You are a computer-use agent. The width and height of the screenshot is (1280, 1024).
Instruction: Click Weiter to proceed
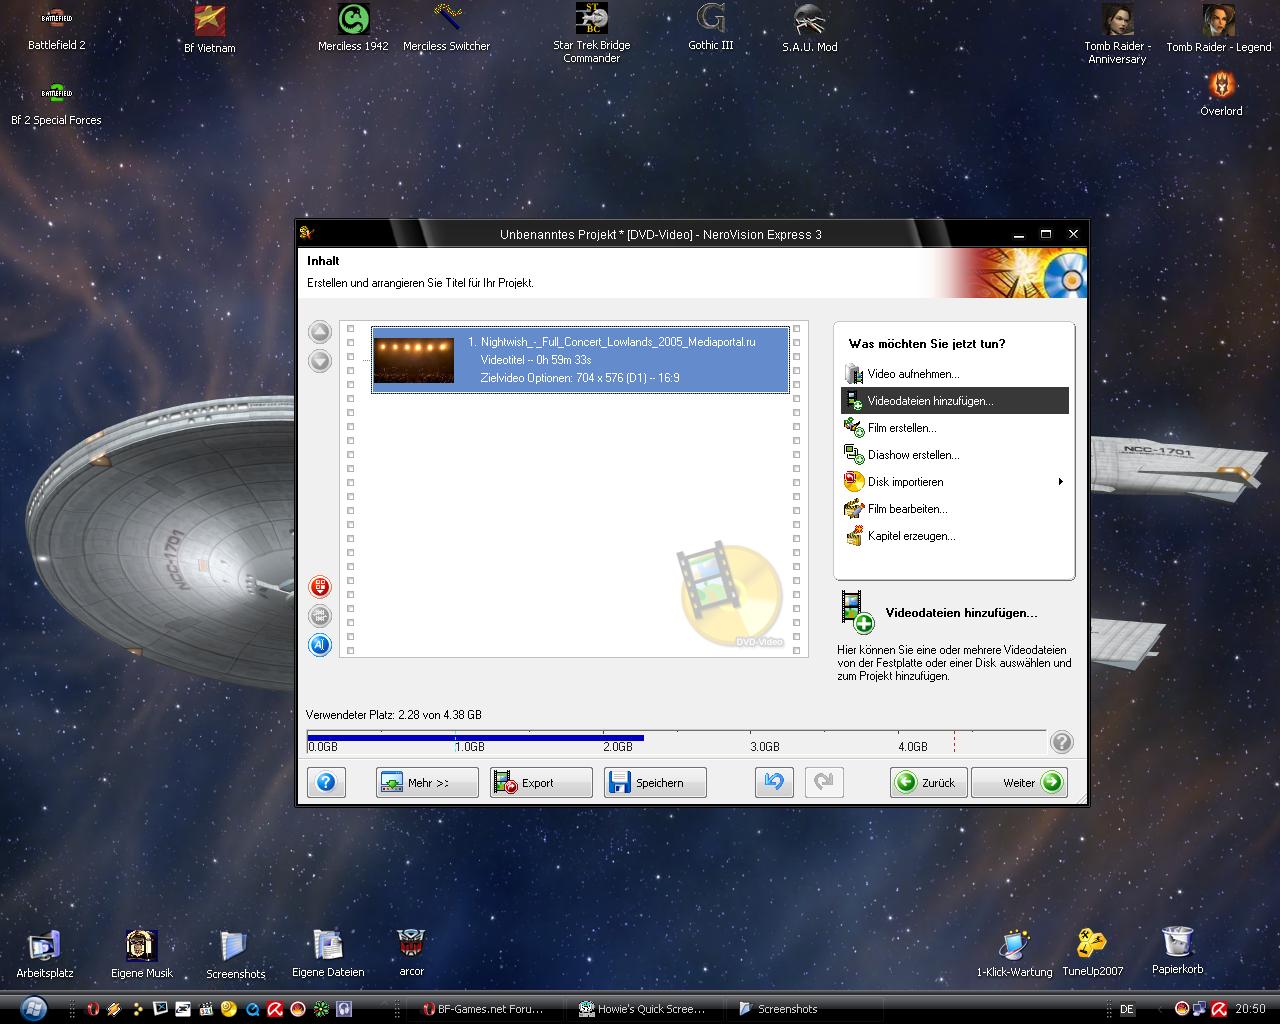[x=1019, y=782]
